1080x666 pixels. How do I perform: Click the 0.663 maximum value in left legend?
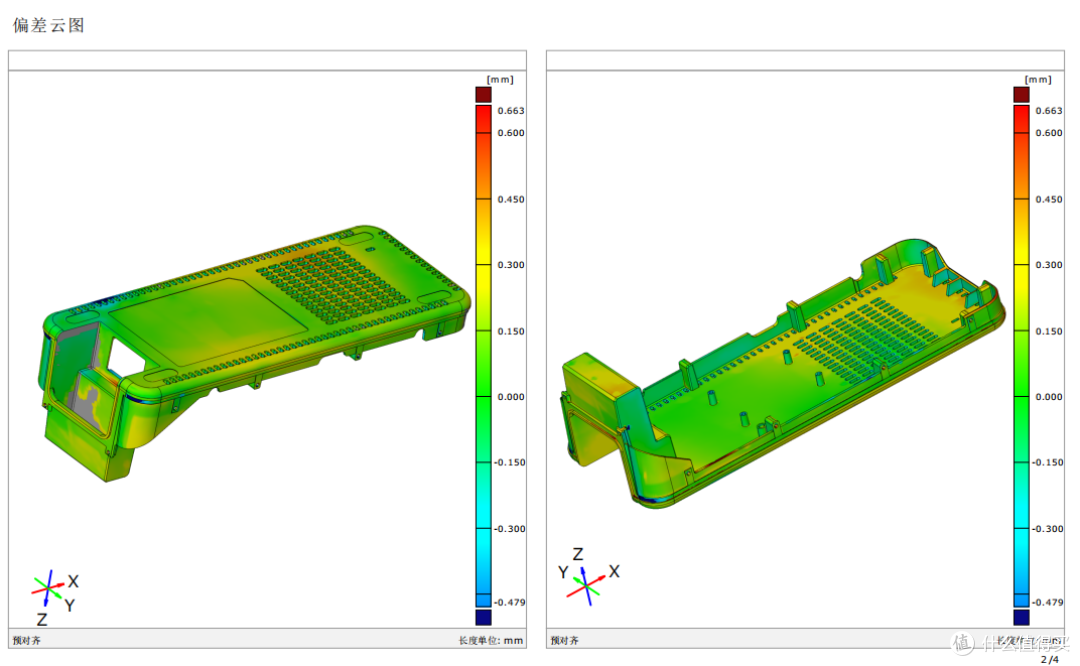pyautogui.click(x=510, y=111)
